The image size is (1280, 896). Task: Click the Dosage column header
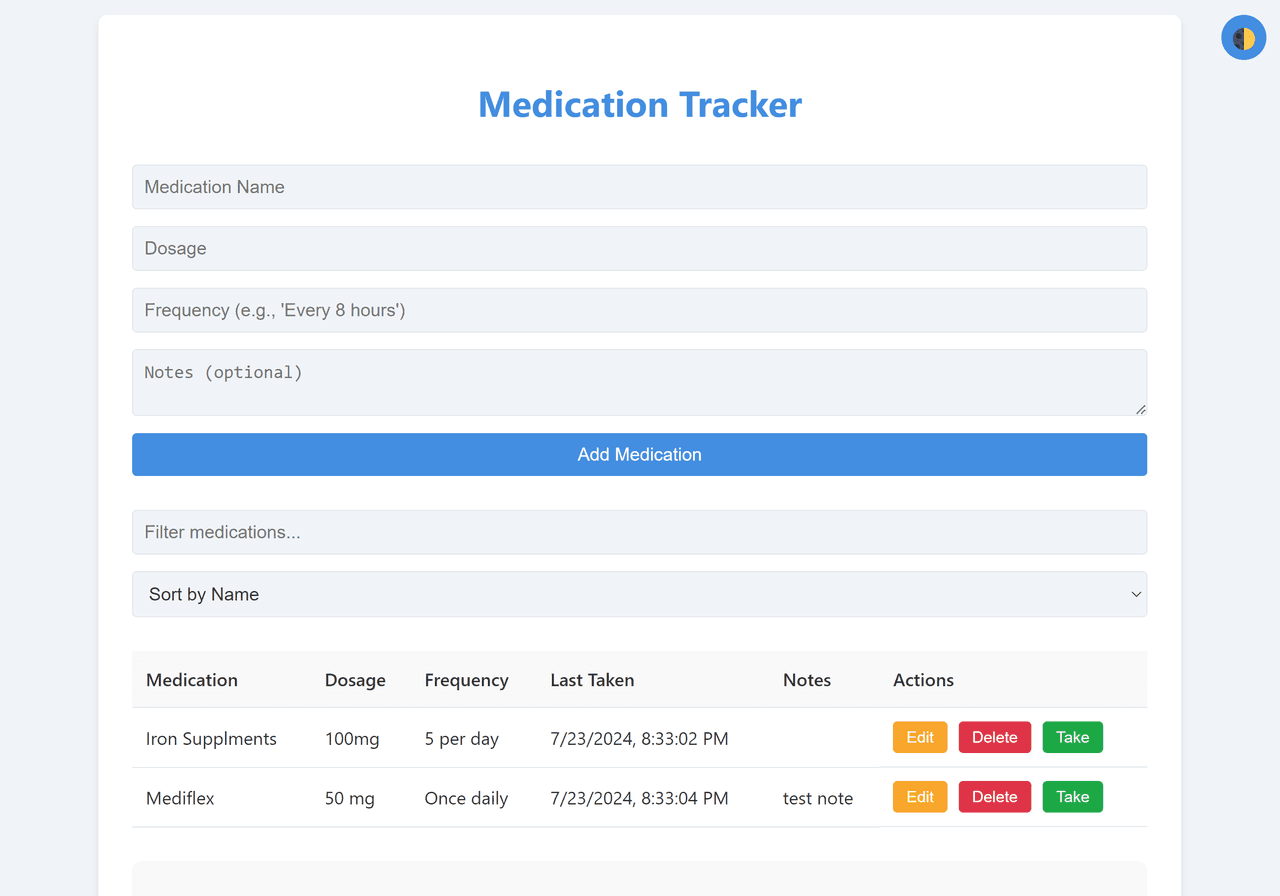coord(355,680)
